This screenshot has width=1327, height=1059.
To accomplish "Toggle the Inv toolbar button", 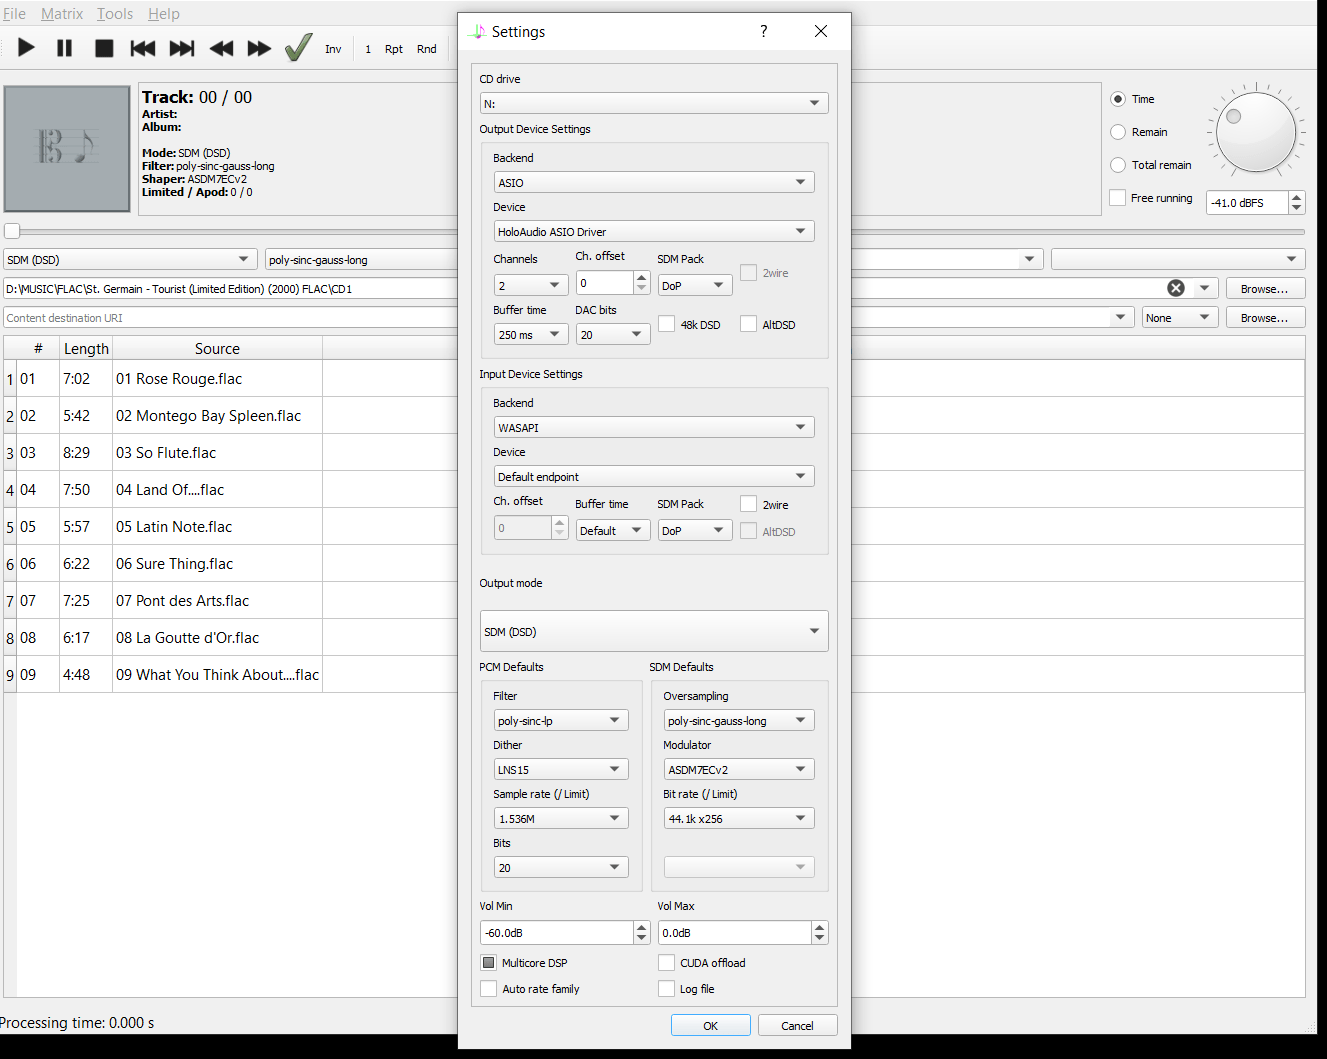I will coord(333,49).
